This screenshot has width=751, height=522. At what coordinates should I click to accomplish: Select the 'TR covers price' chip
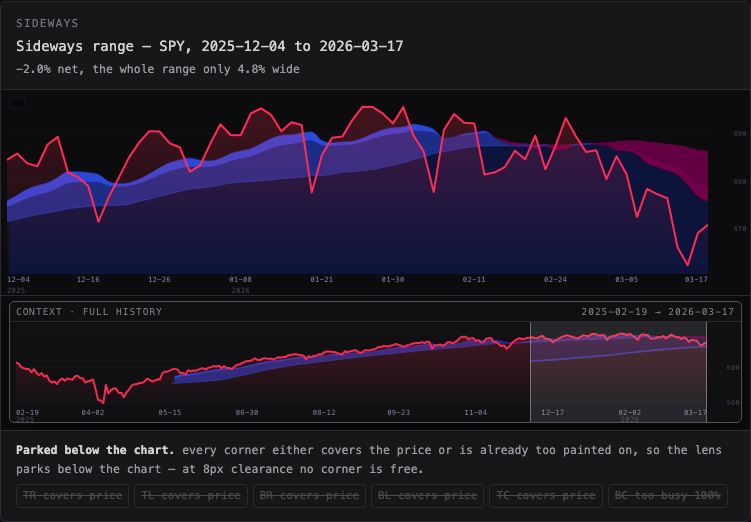72,496
